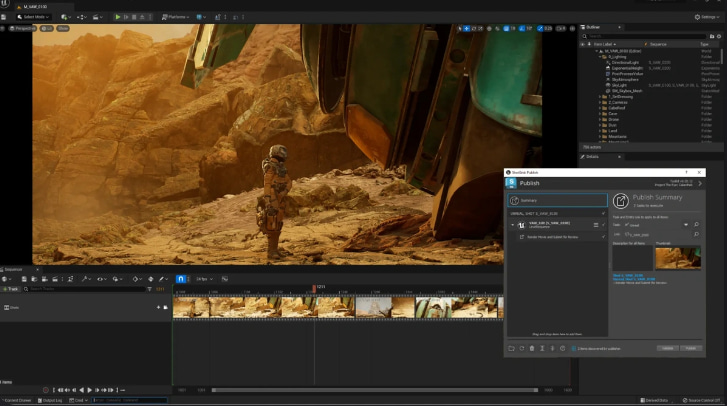Image resolution: width=727 pixels, height=406 pixels.
Task: Open the Content Drawer
Action: [17, 400]
